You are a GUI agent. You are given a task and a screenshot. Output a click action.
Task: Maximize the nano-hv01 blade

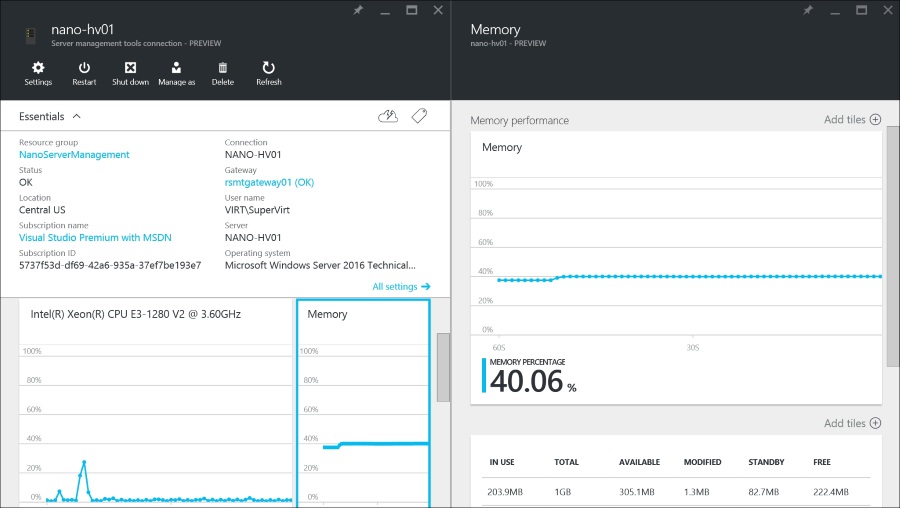[x=412, y=10]
